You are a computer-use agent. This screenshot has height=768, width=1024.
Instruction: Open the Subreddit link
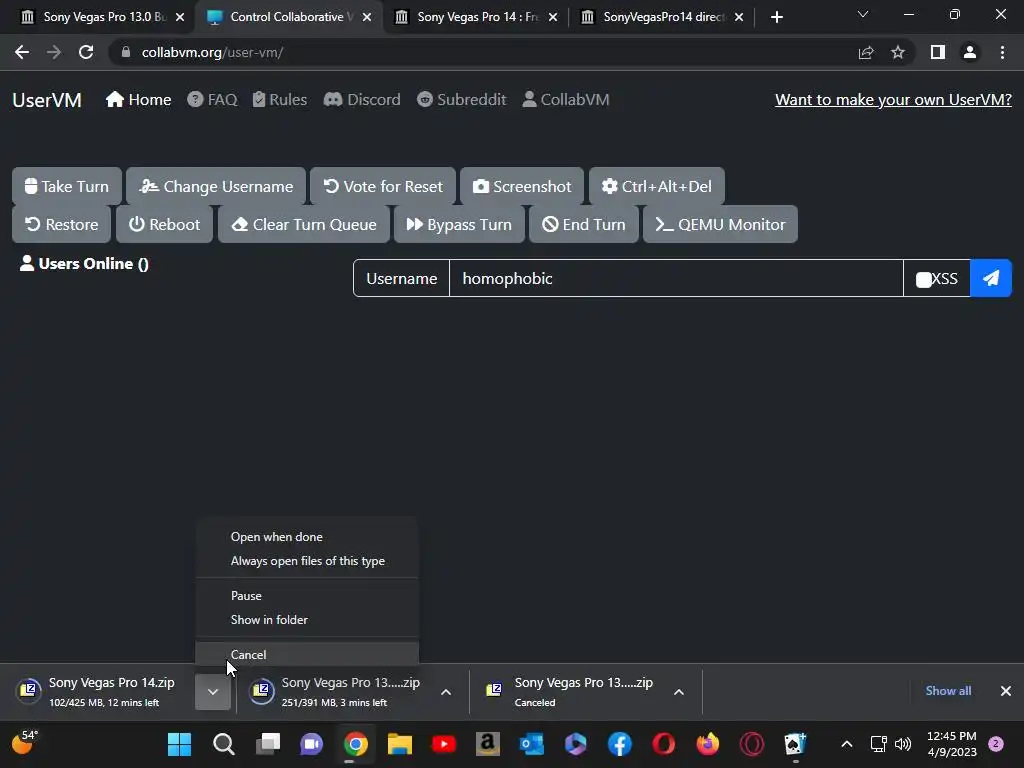coord(462,99)
